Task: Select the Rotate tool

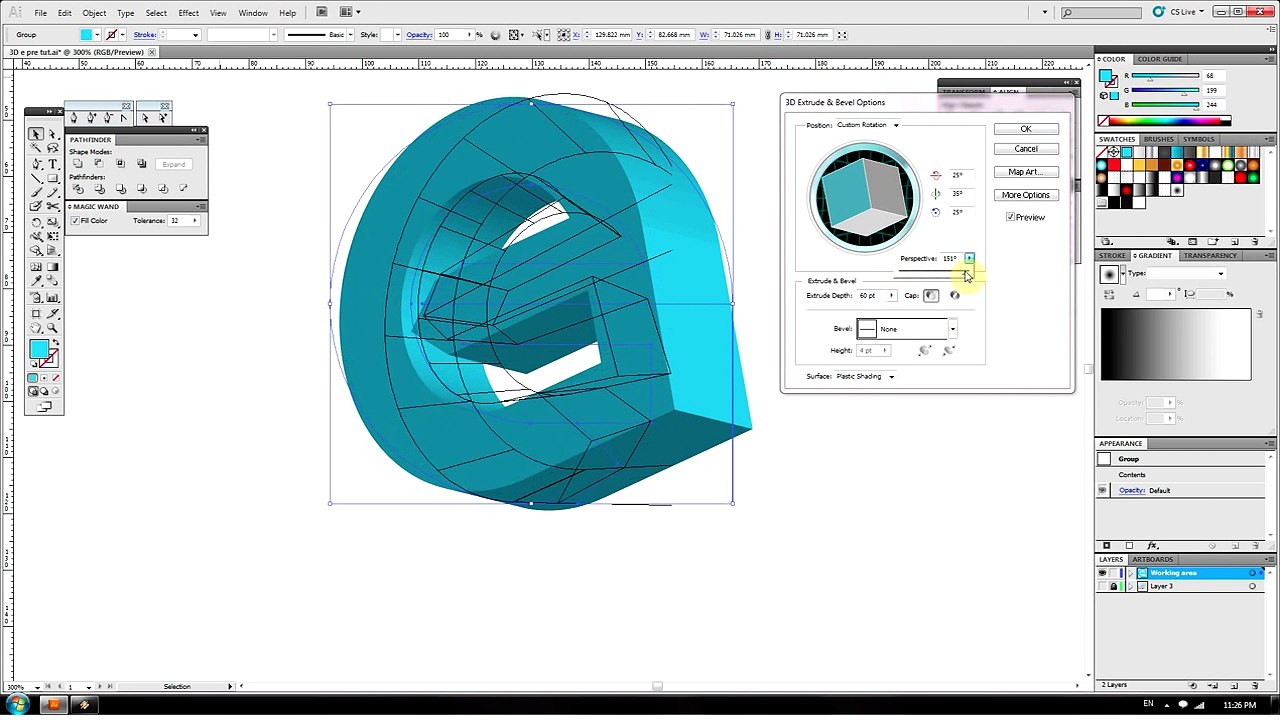Action: [x=36, y=222]
